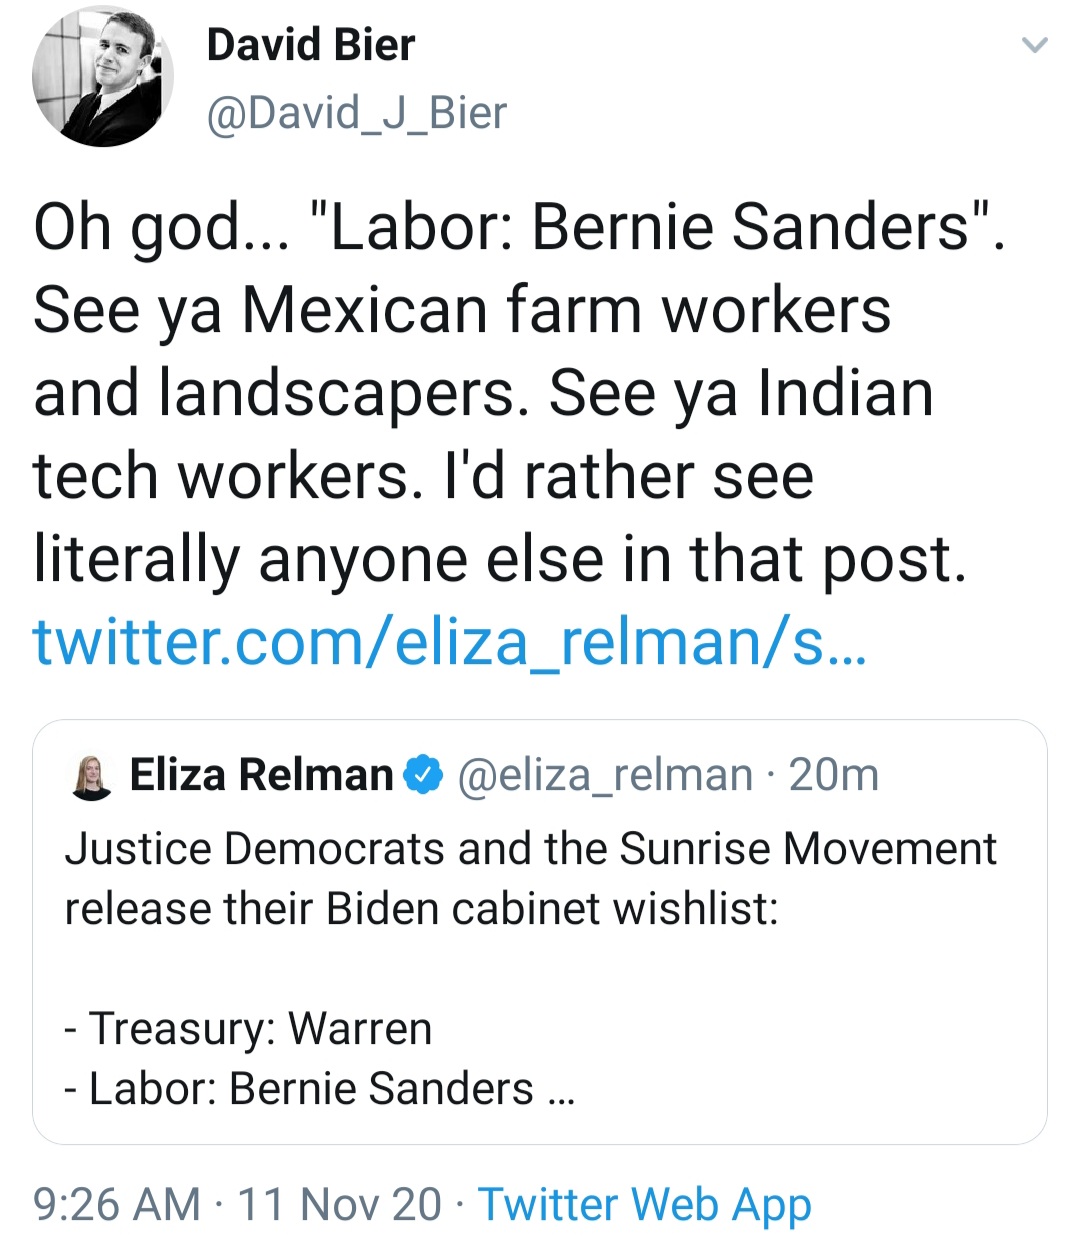Click 'literally anyone else in that post' line
This screenshot has width=1080, height=1260.
(500, 558)
